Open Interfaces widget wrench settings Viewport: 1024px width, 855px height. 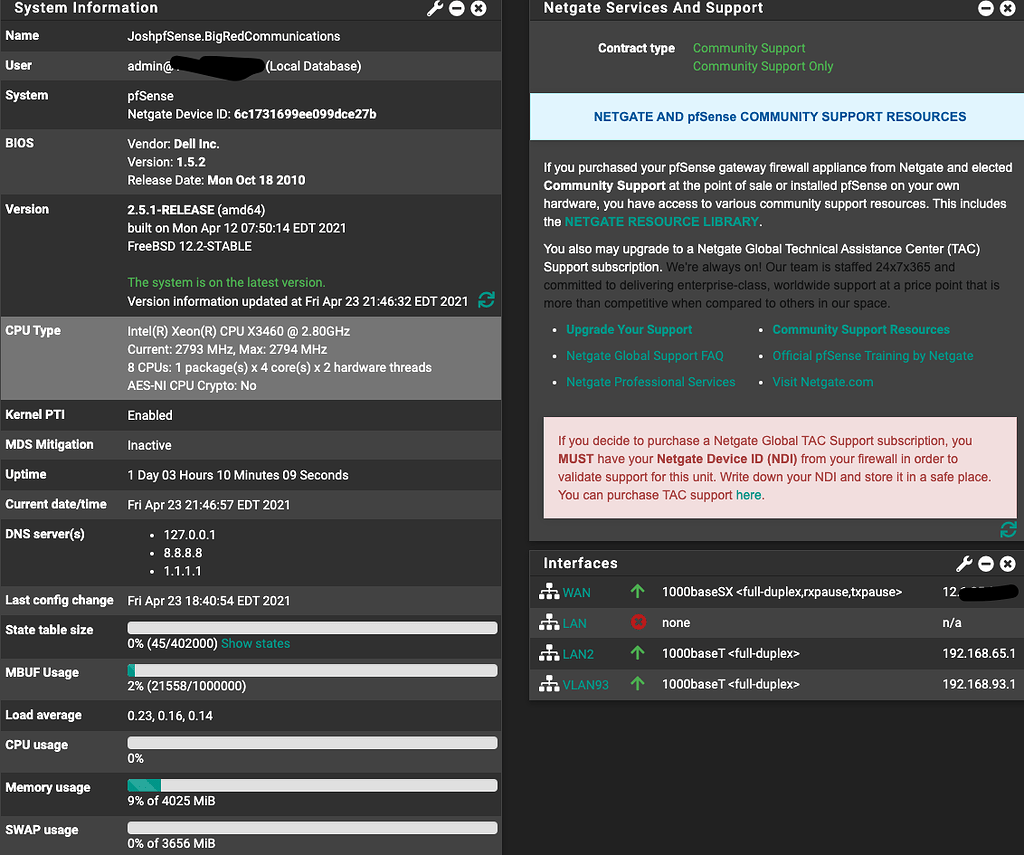(x=964, y=564)
